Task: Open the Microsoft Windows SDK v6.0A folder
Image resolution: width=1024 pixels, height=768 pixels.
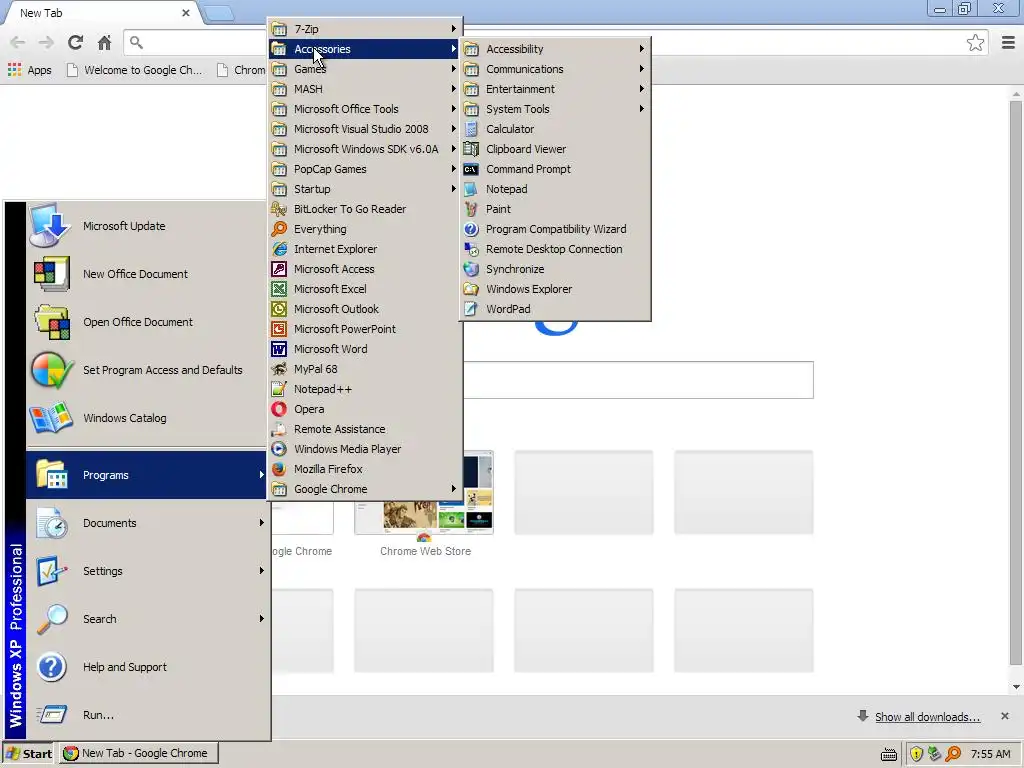Action: (364, 149)
